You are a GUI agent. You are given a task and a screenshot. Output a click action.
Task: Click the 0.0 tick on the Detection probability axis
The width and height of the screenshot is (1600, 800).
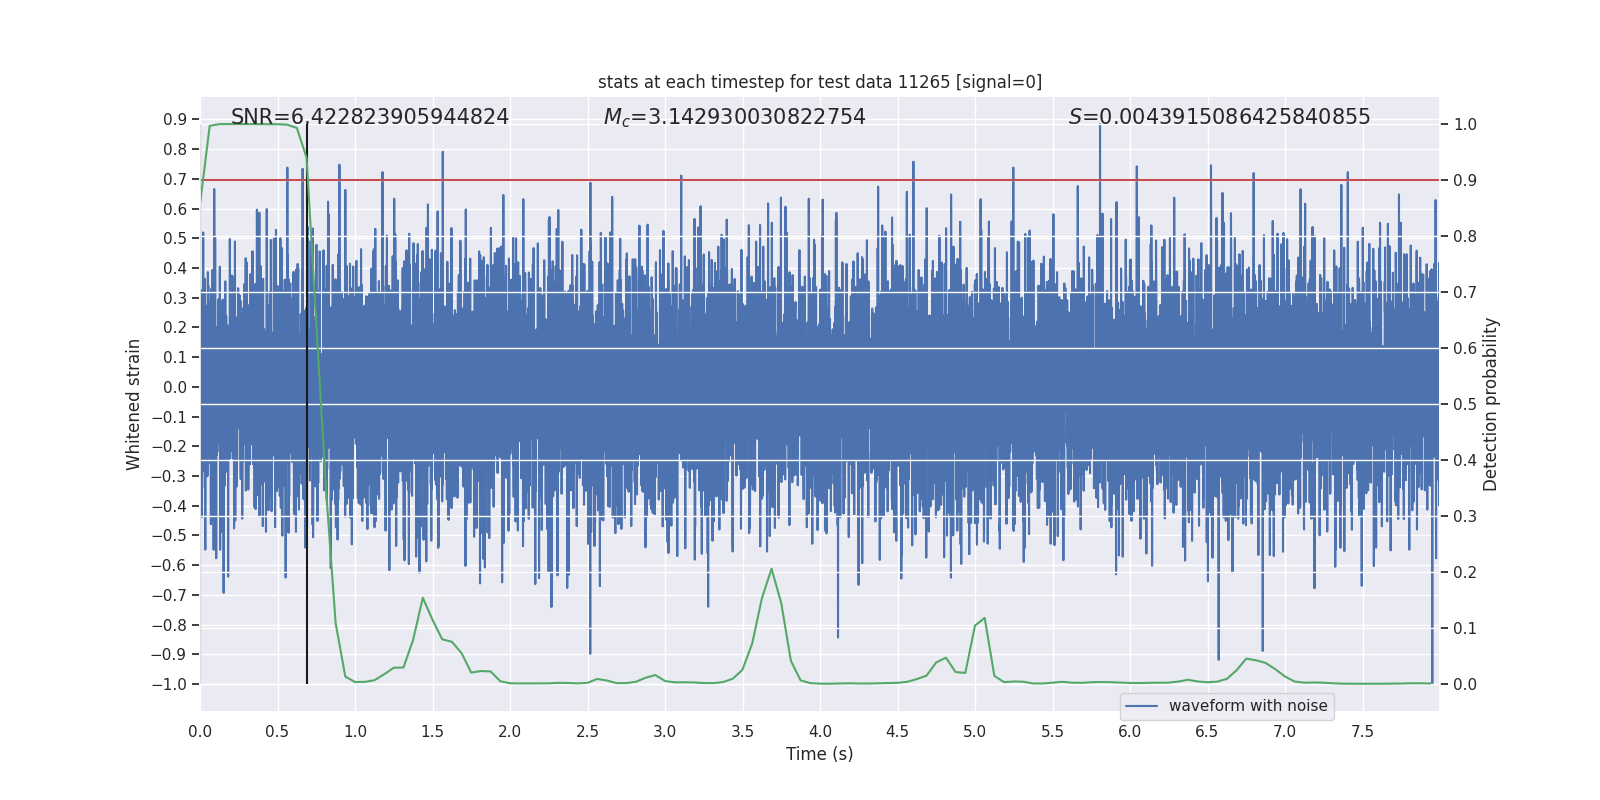(1465, 685)
